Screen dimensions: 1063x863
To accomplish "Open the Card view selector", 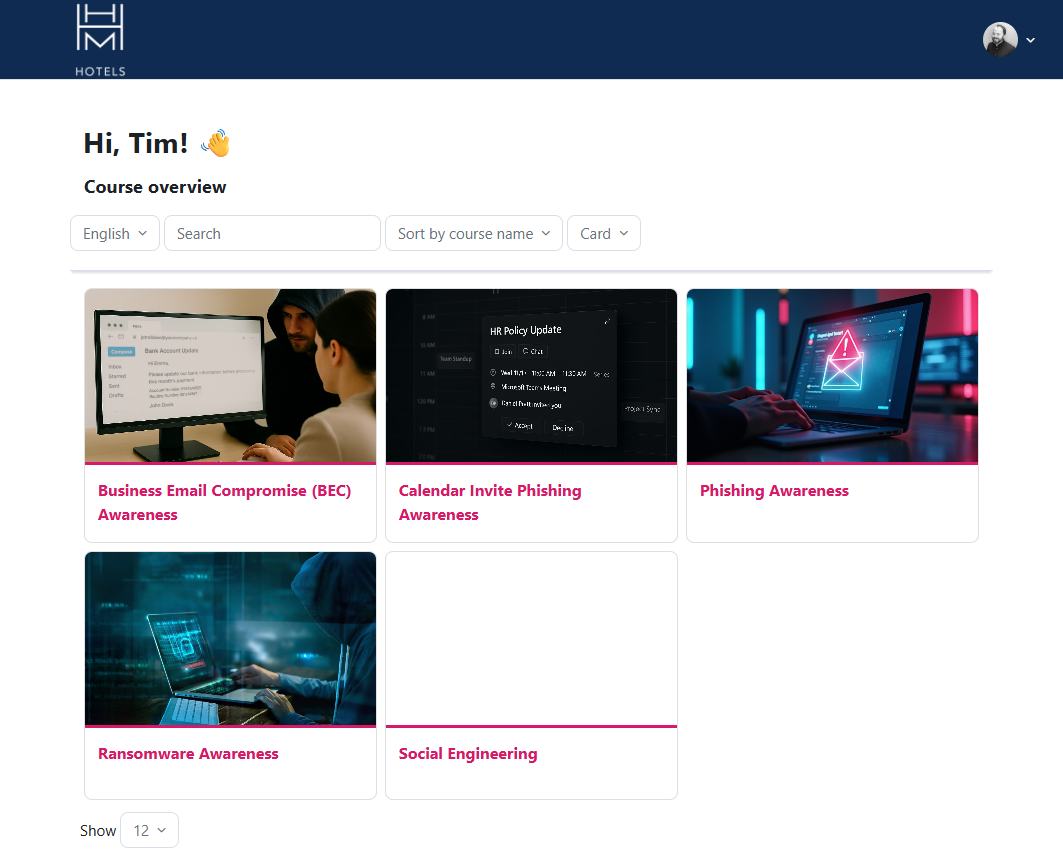I will (604, 233).
